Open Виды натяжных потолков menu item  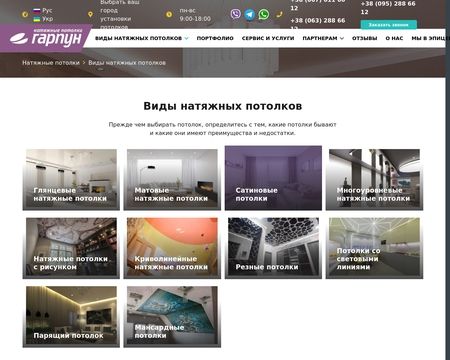[x=138, y=38]
